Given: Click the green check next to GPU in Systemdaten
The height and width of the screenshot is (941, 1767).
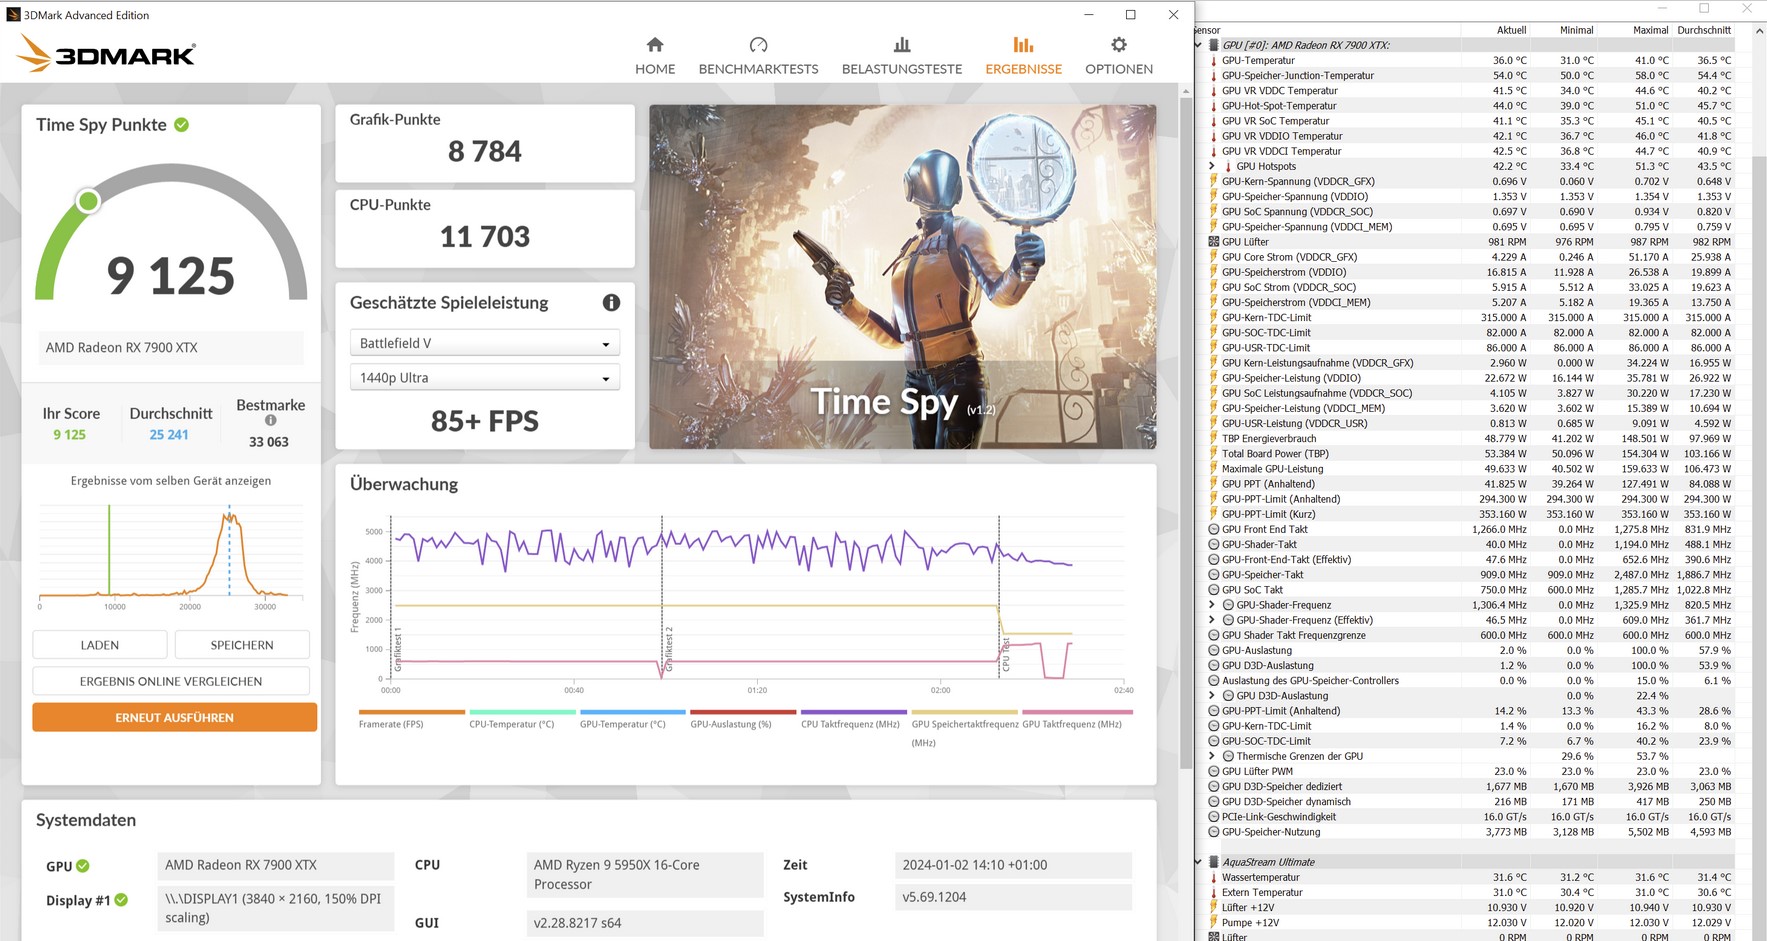Looking at the screenshot, I should [x=83, y=866].
